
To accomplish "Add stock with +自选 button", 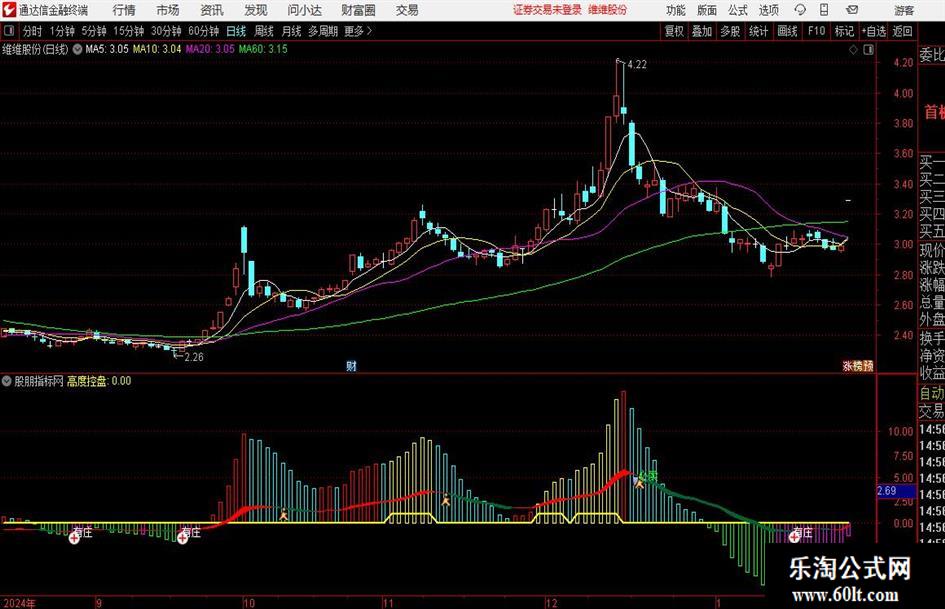I will 873,31.
